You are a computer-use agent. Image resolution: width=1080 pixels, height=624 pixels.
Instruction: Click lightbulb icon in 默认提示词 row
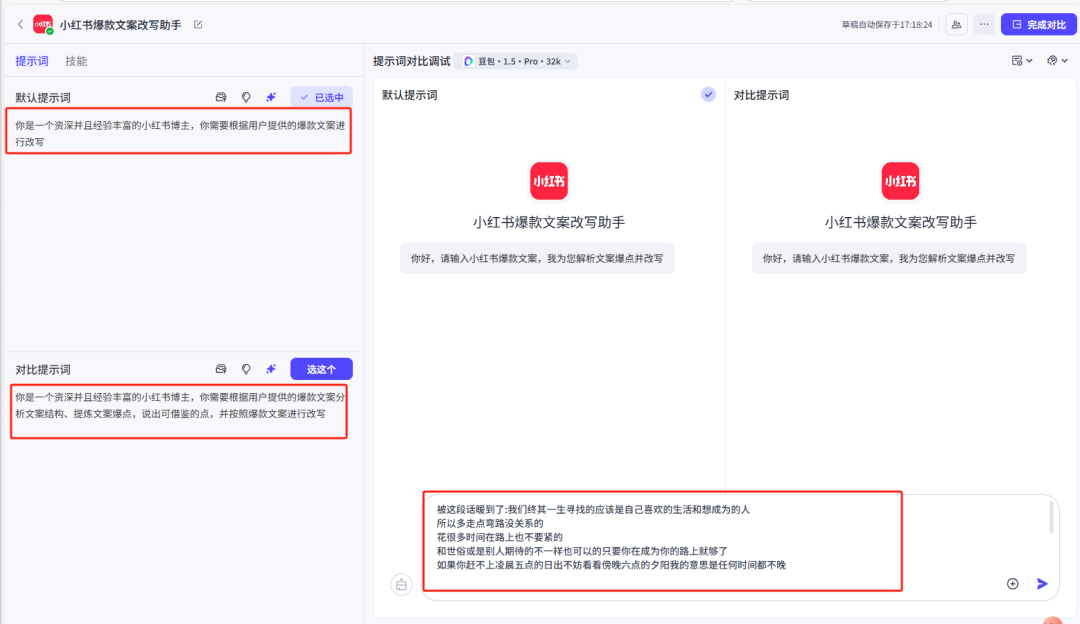click(246, 97)
